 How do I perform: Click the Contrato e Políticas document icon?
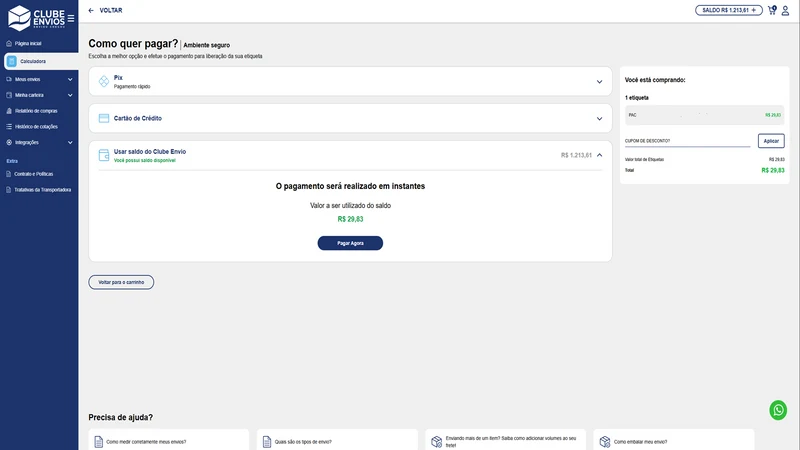point(8,174)
